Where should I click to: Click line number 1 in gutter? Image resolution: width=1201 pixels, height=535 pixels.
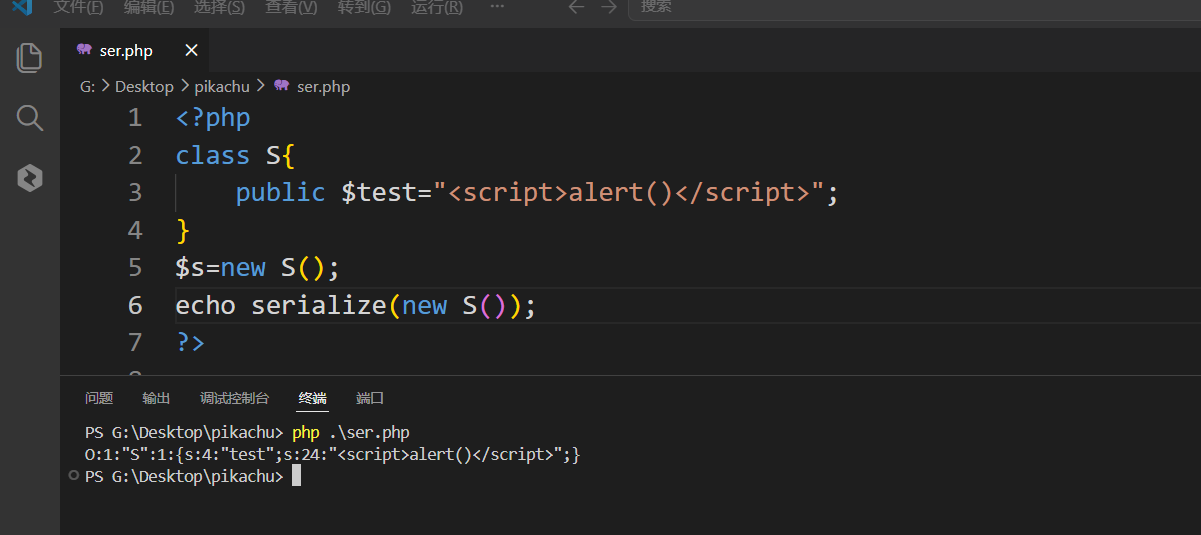135,118
